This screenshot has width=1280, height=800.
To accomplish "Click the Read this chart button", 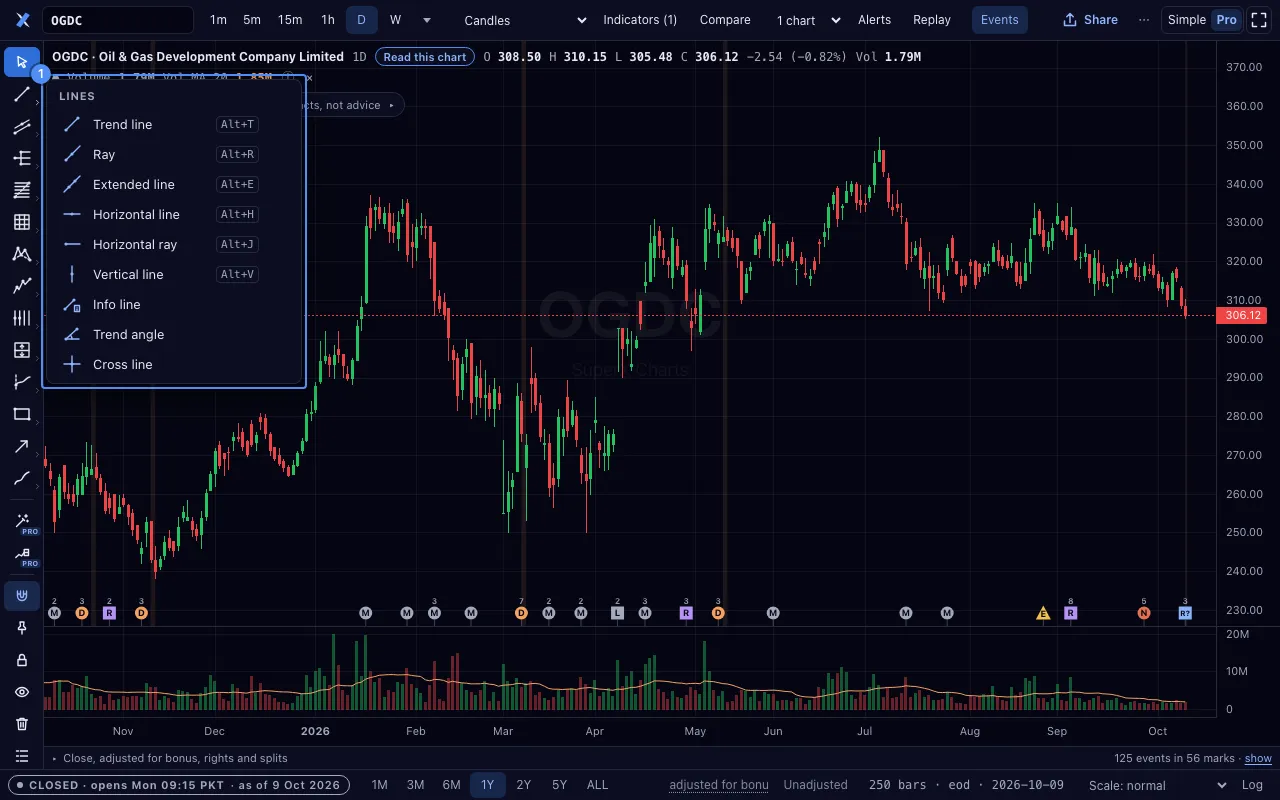I will [425, 57].
